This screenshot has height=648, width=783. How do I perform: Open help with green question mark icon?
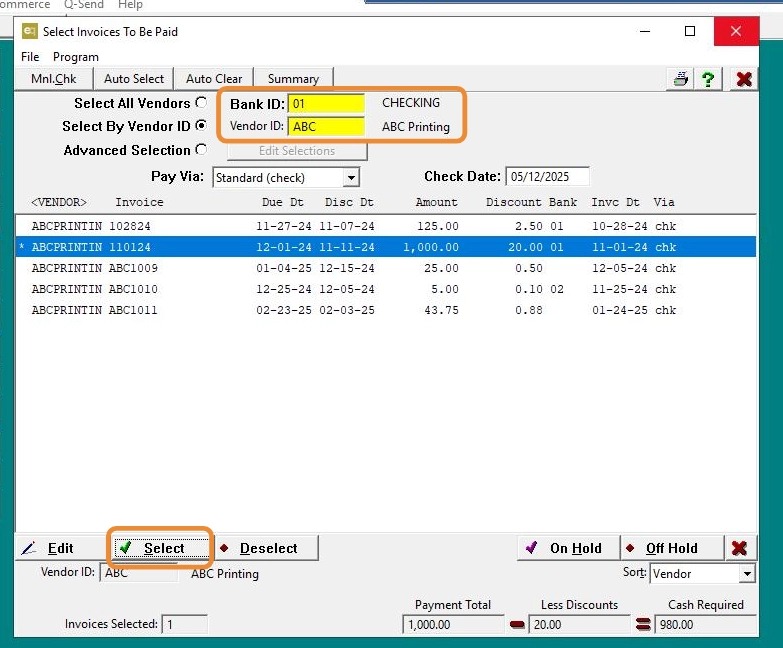pyautogui.click(x=708, y=79)
